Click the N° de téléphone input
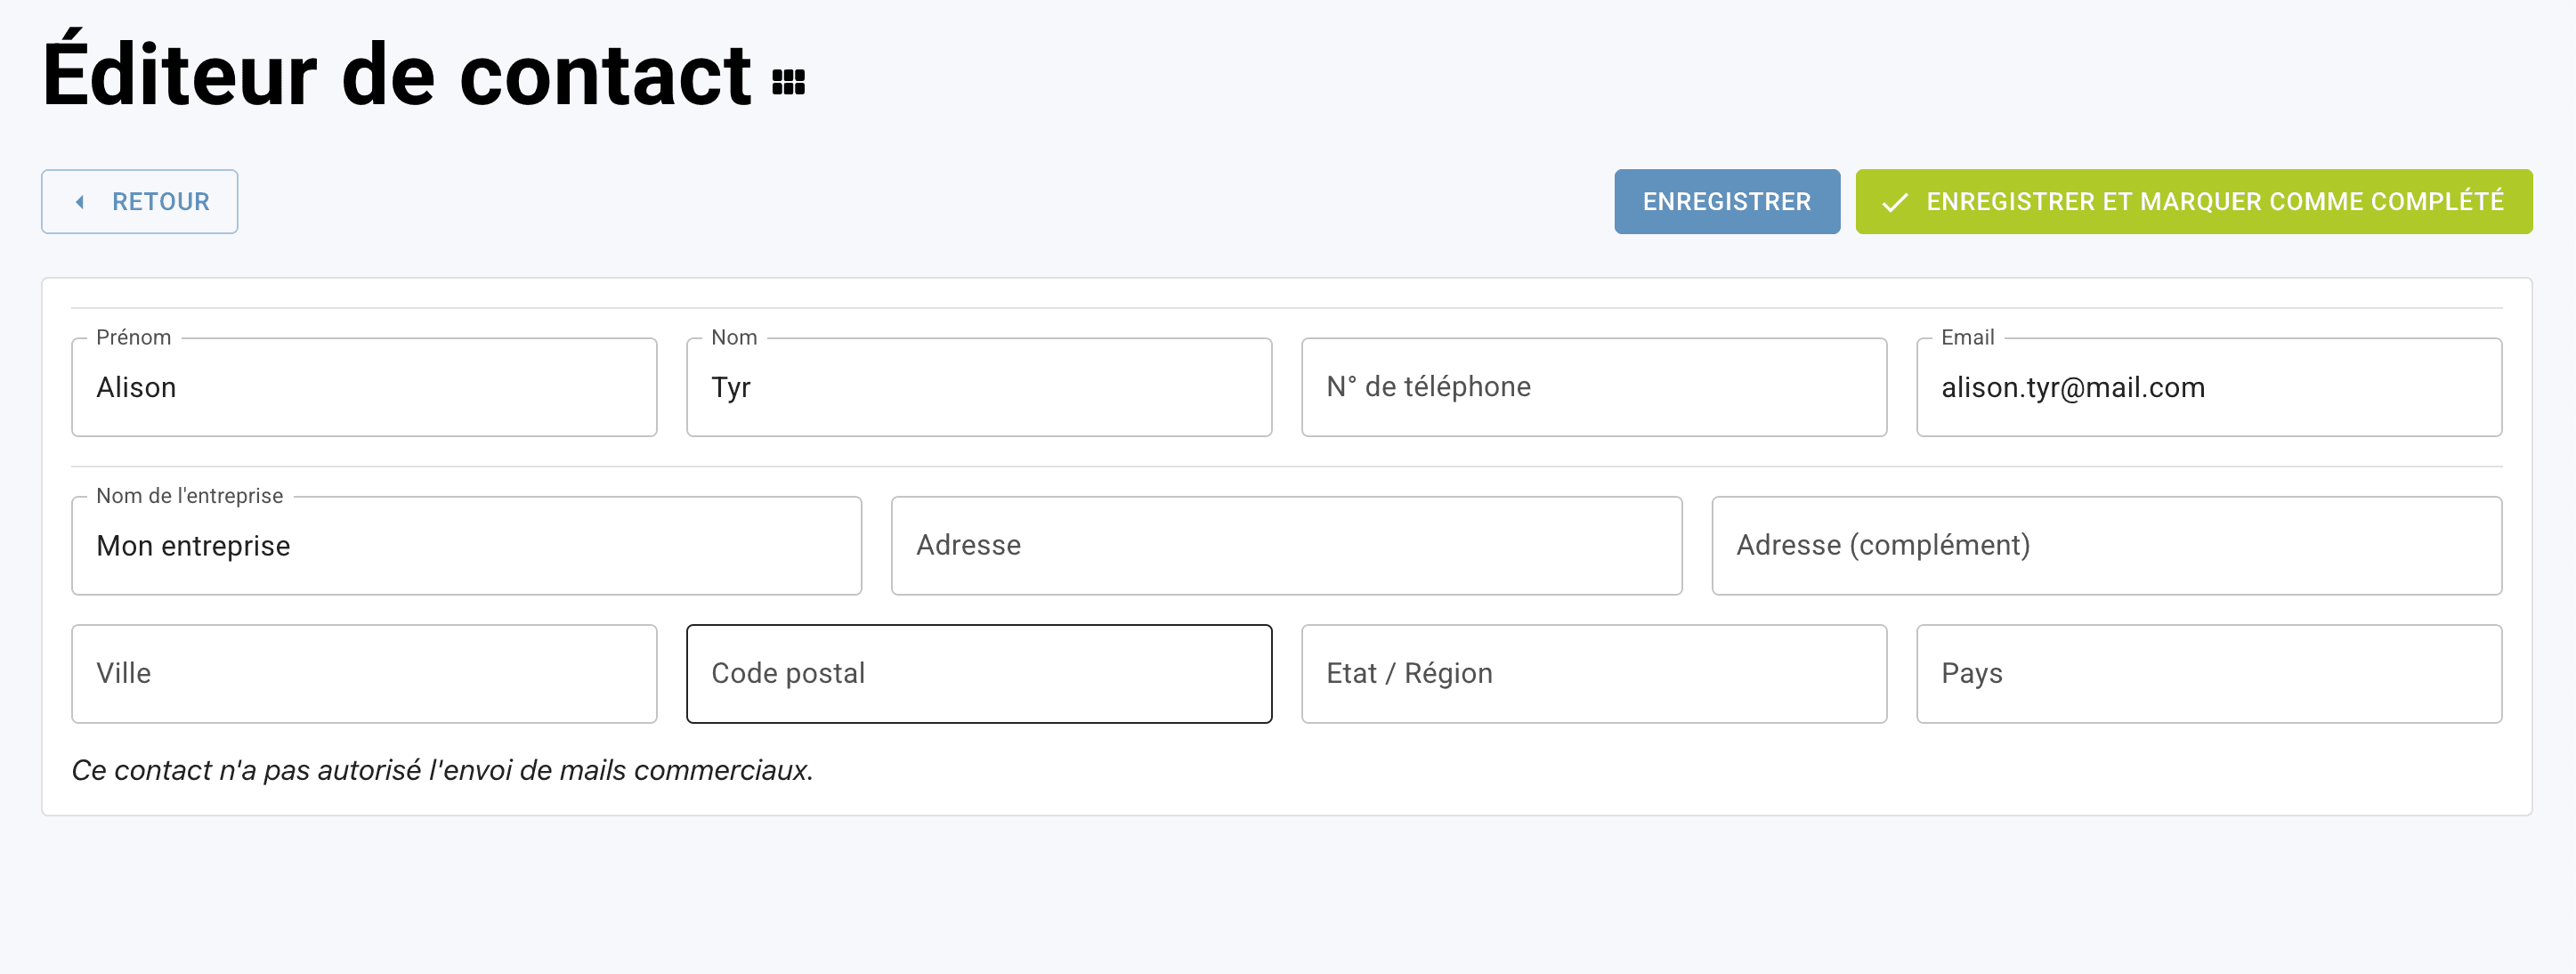Image resolution: width=2576 pixels, height=974 pixels. coord(1593,388)
